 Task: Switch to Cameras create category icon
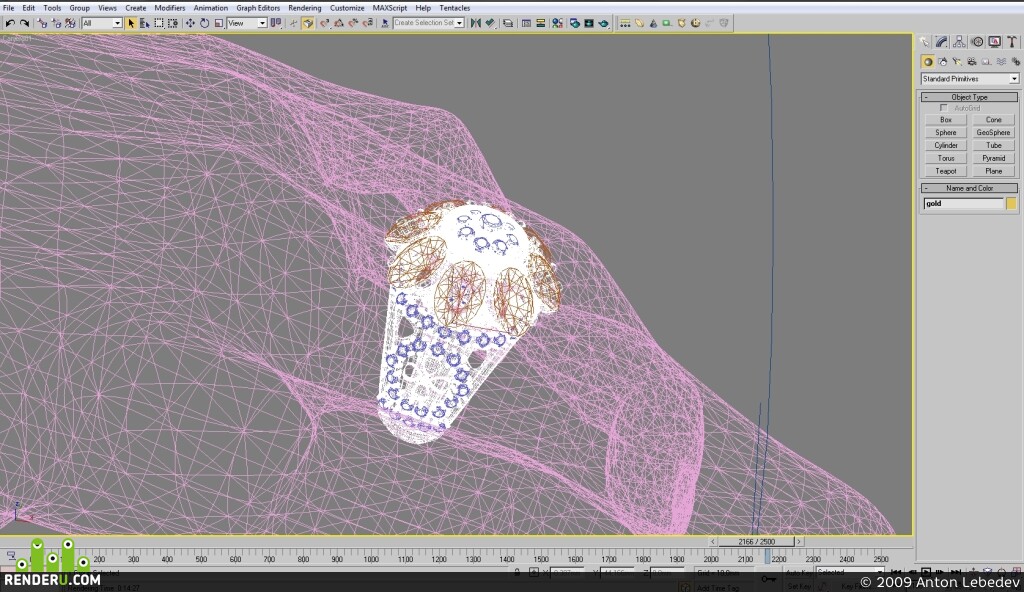972,61
